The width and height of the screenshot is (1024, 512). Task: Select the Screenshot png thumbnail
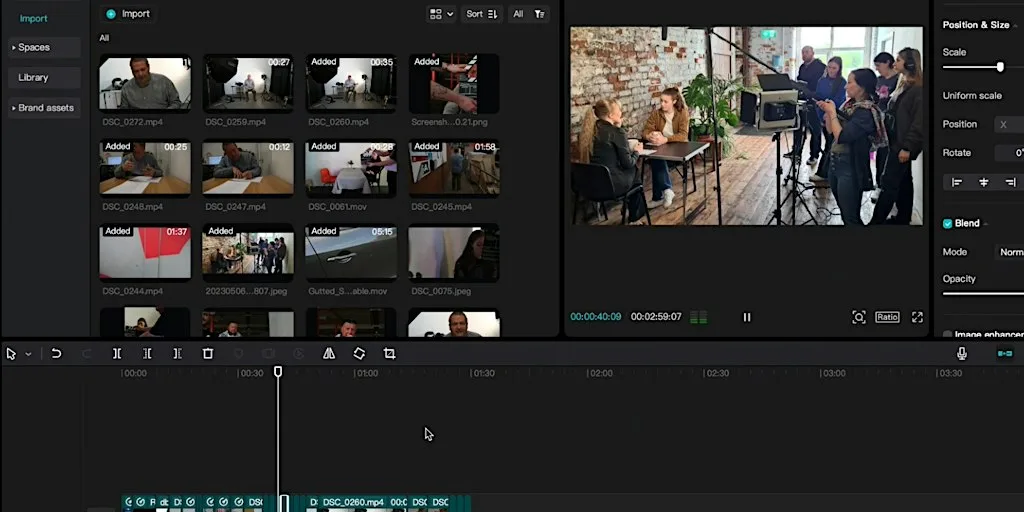[x=454, y=83]
